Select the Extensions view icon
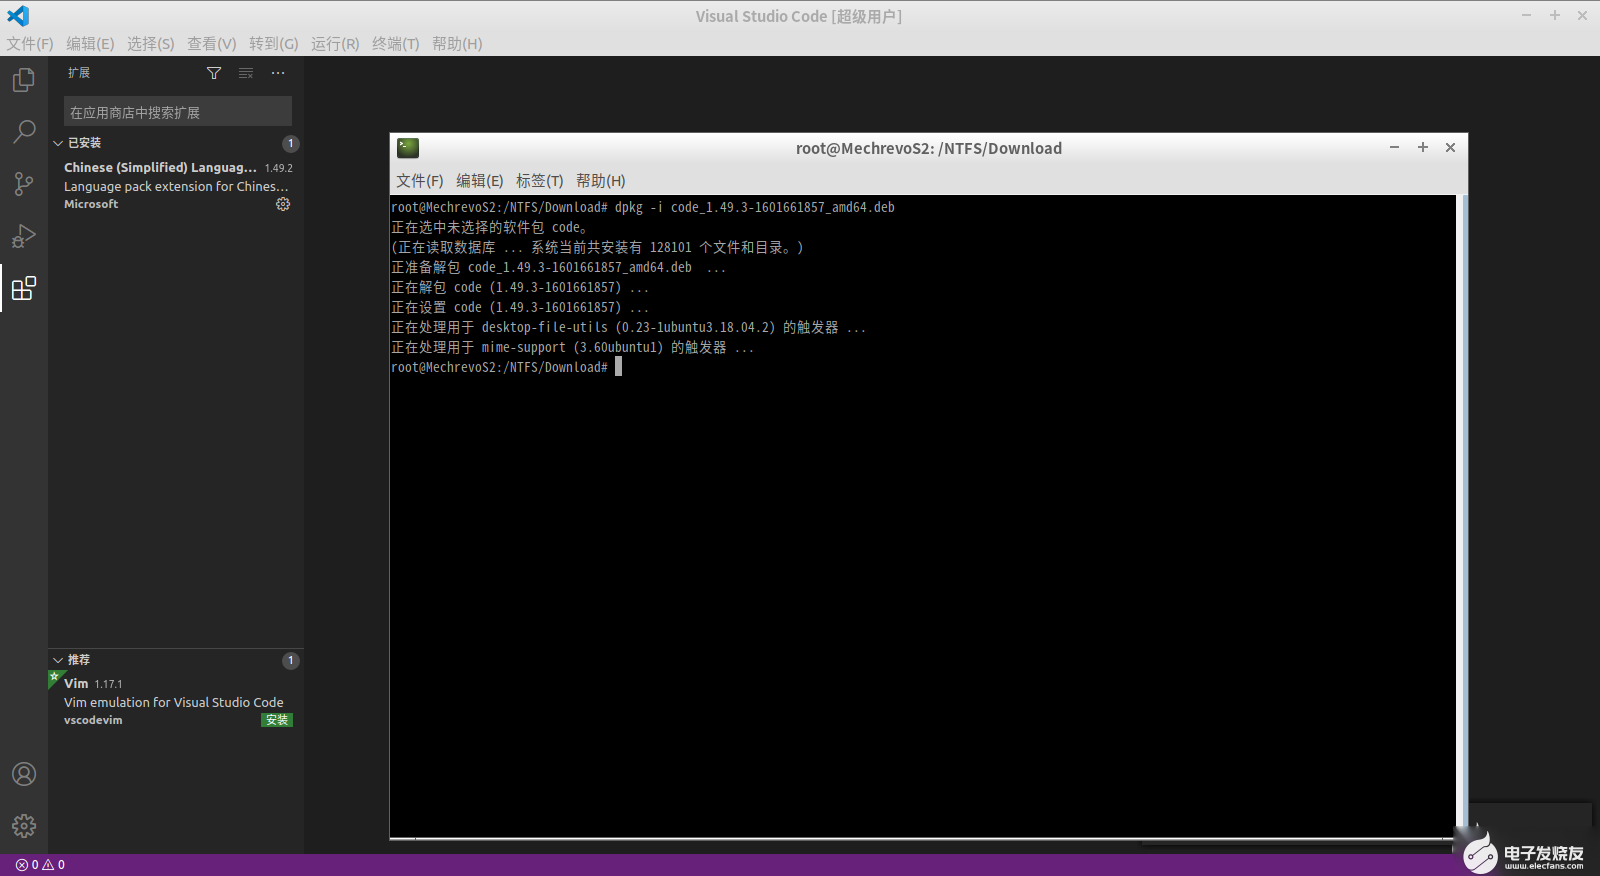1600x876 pixels. 24,288
